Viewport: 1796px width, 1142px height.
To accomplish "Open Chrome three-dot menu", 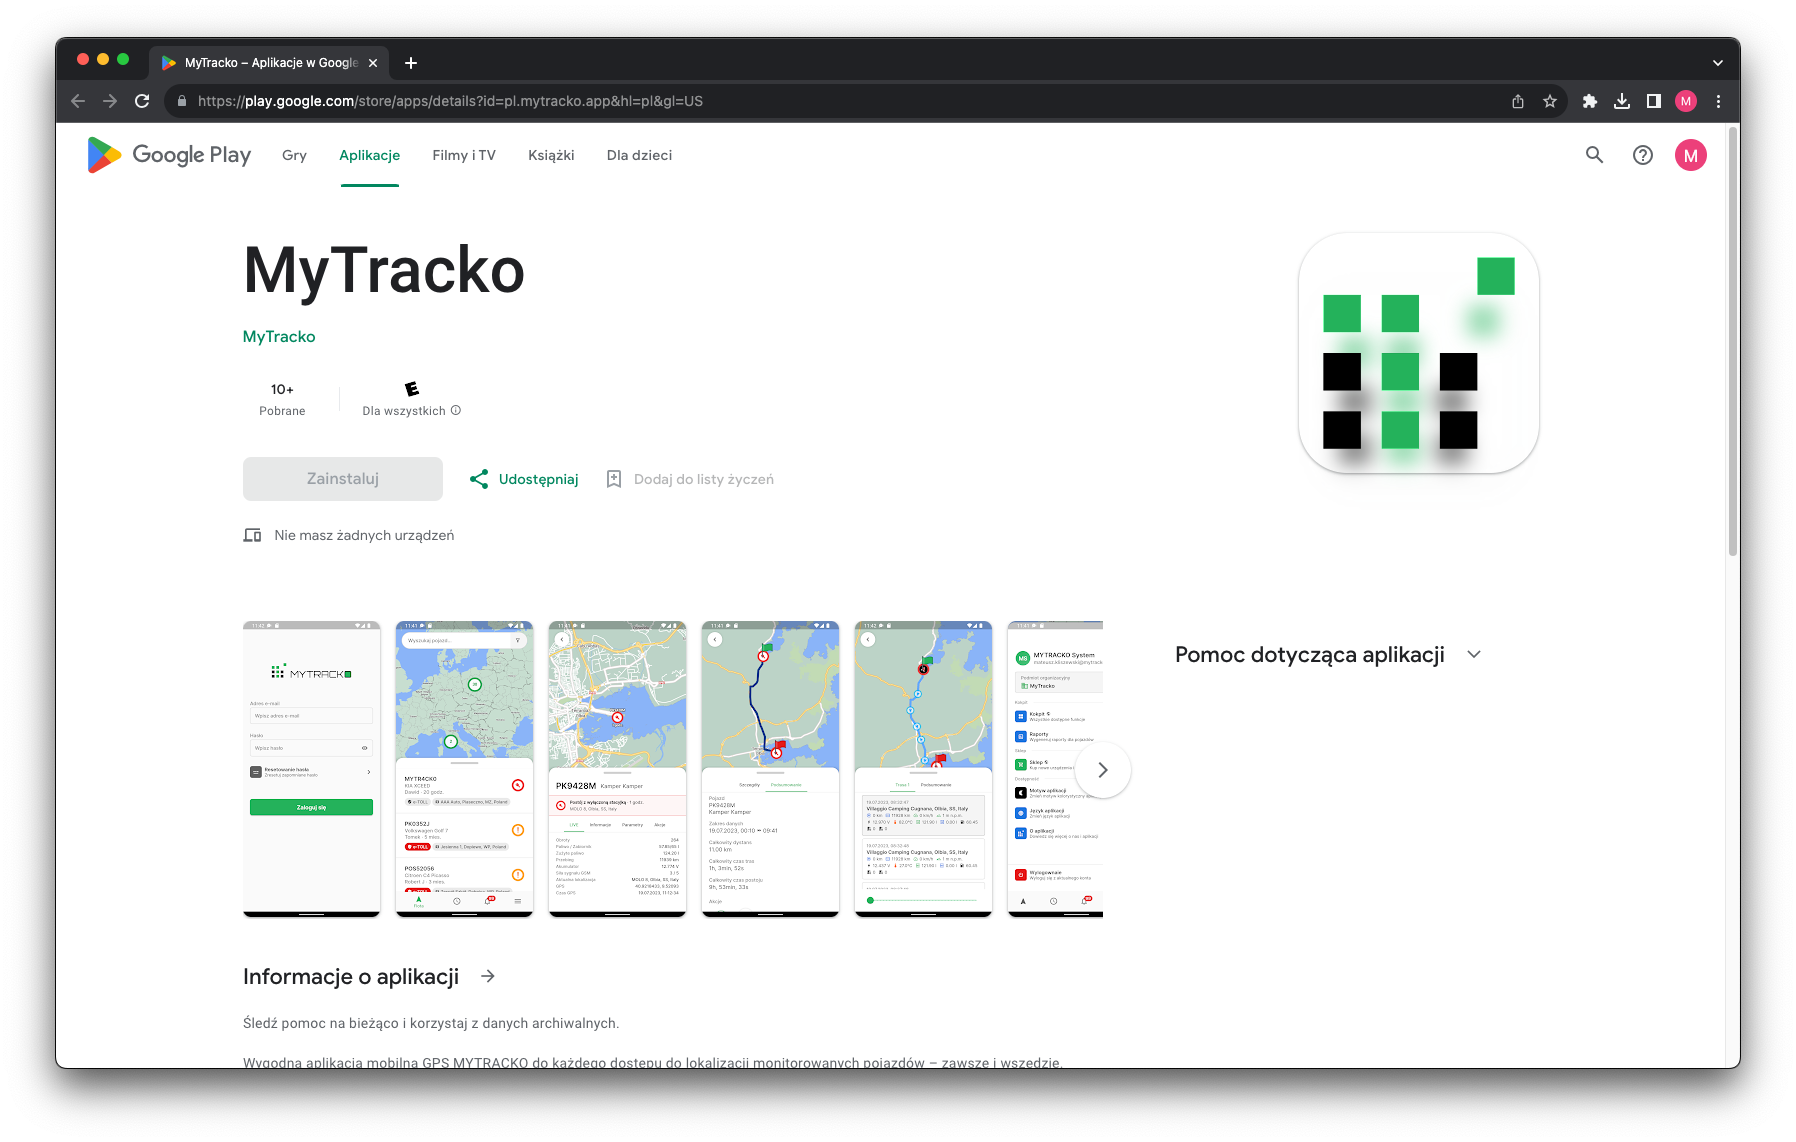I will (x=1718, y=101).
